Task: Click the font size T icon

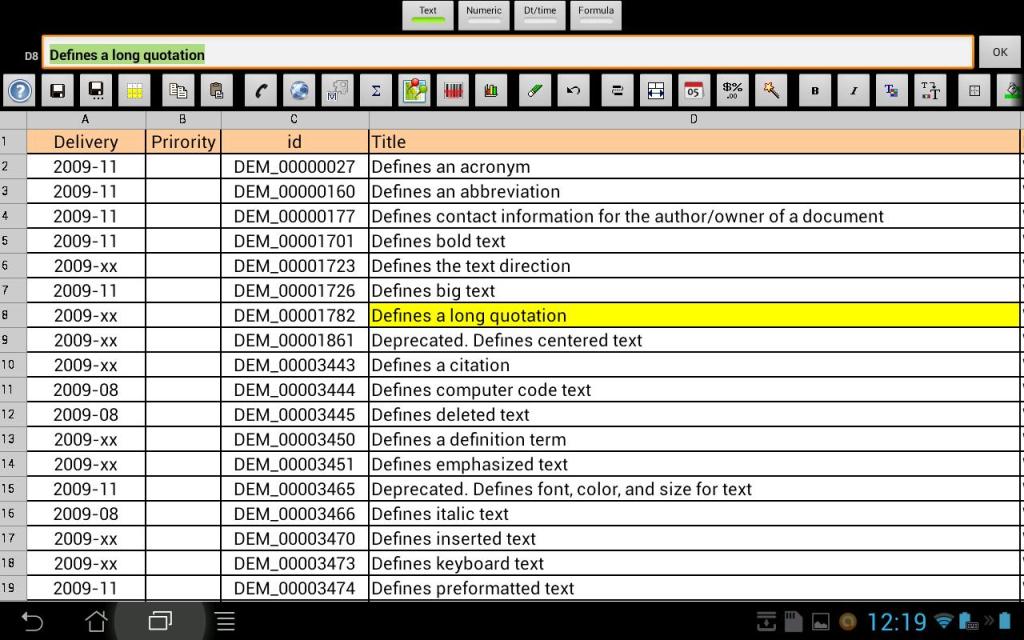Action: pyautogui.click(x=930, y=91)
